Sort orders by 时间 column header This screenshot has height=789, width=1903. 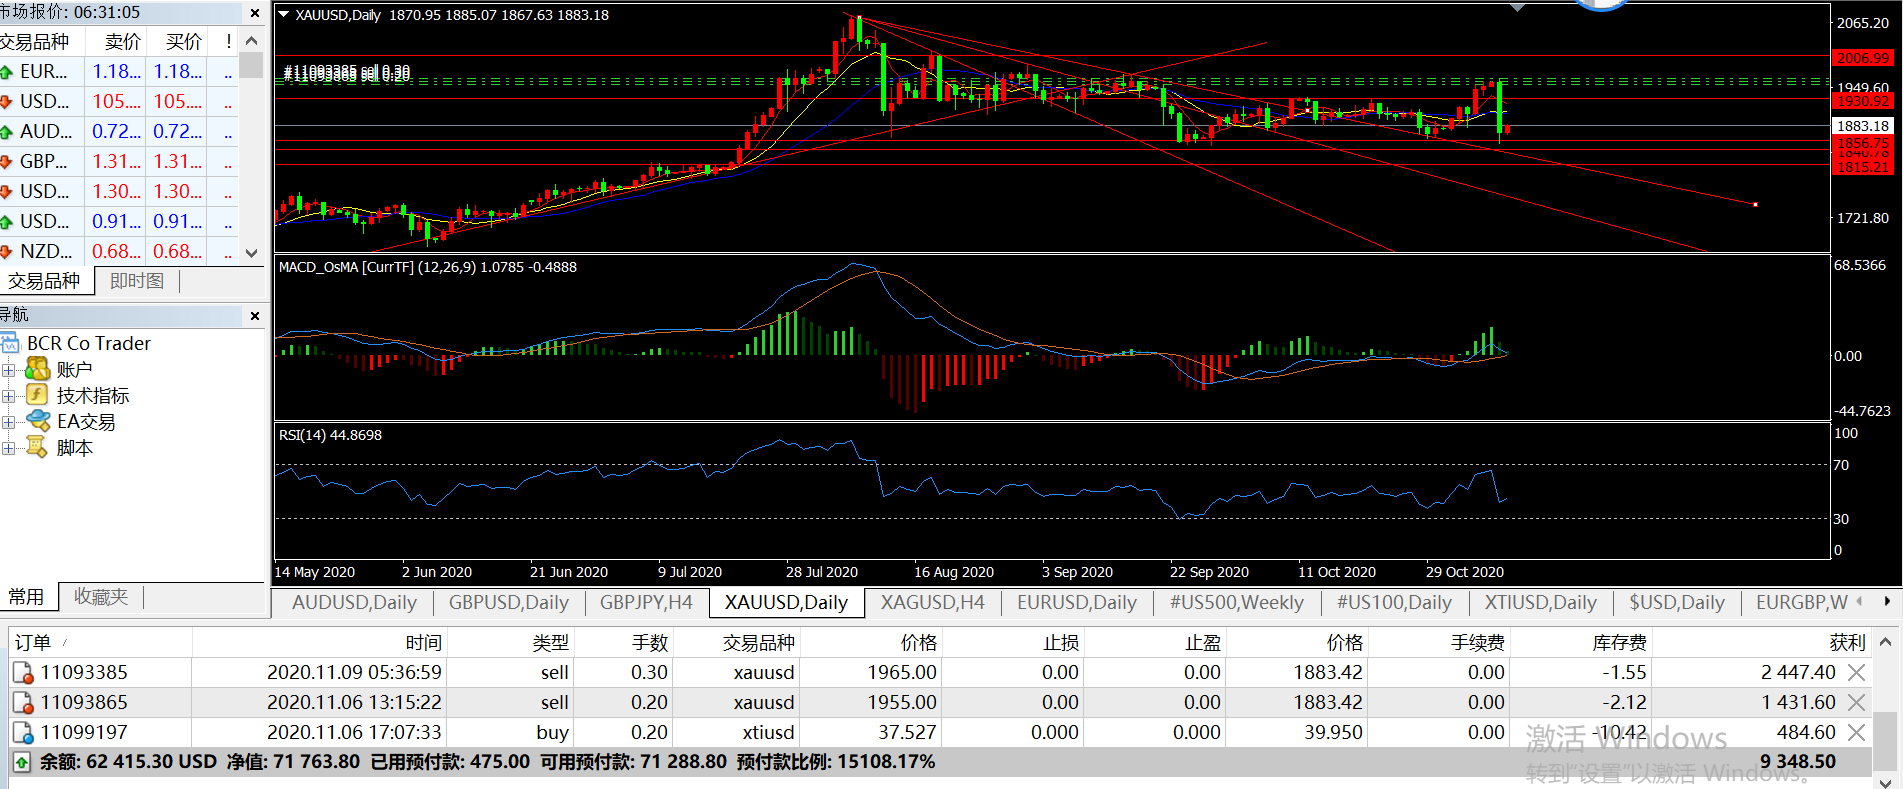(318, 642)
